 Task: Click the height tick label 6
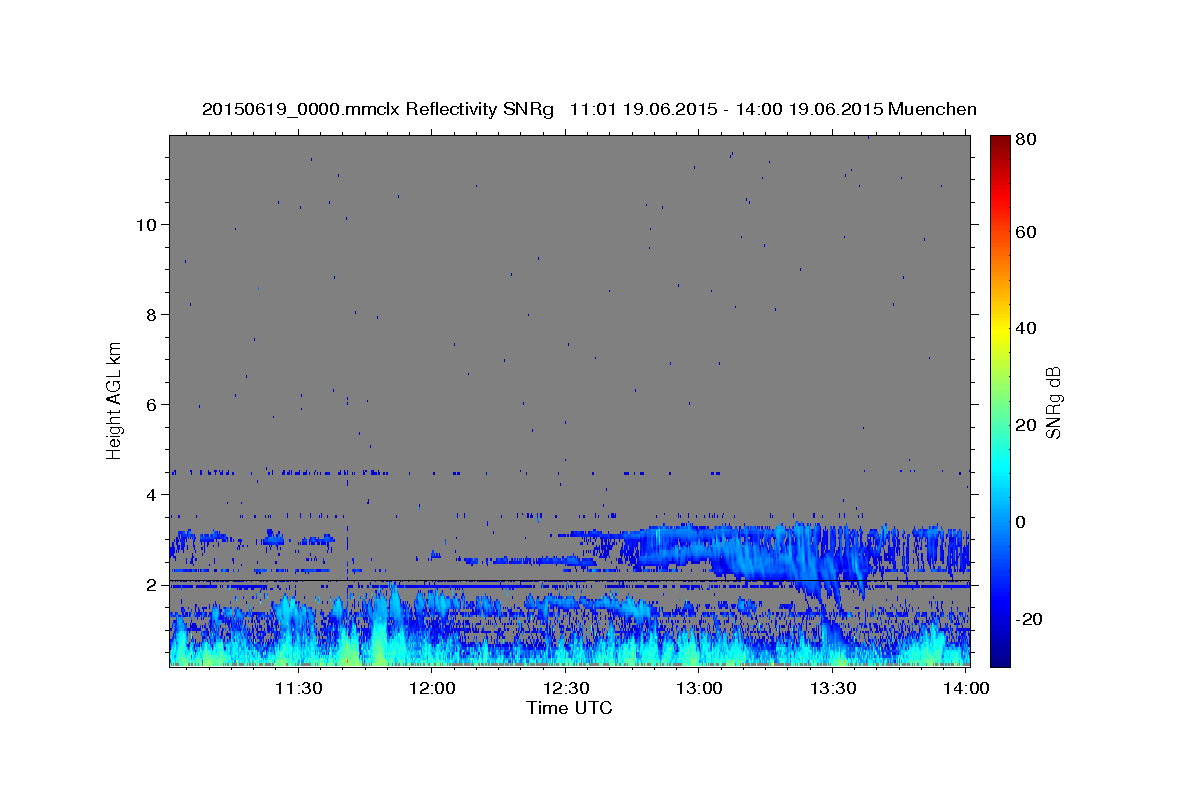[152, 404]
